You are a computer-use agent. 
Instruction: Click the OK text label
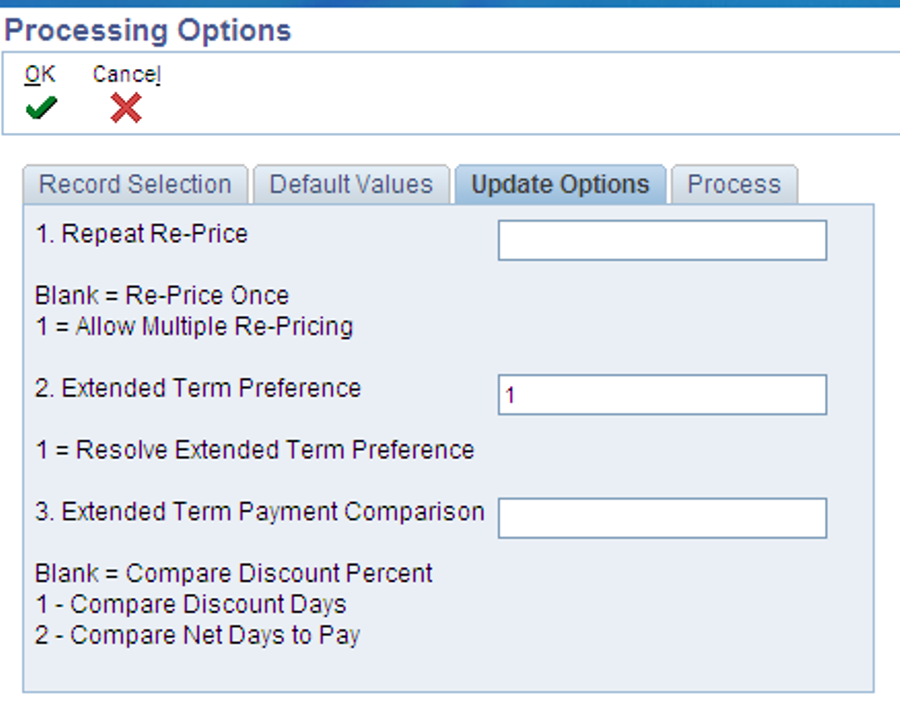coord(40,75)
